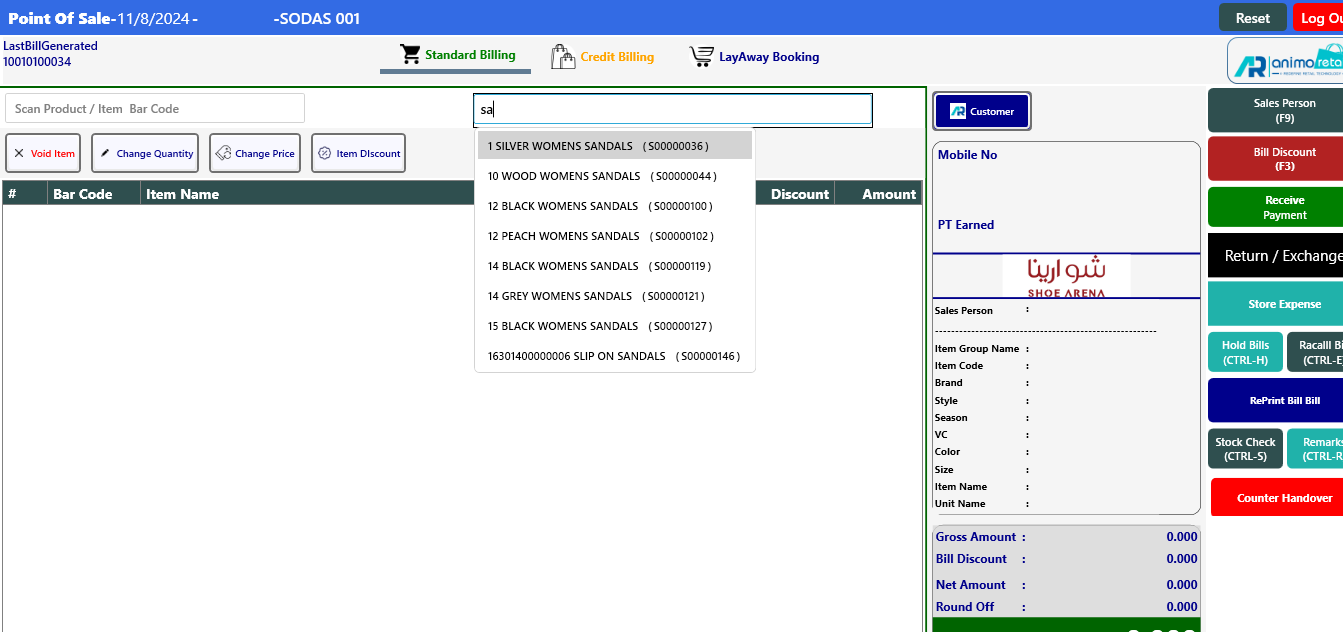Click the shopping bag icon for Credit Billing
Screen dimensions: 1343x632
click(x=563, y=56)
